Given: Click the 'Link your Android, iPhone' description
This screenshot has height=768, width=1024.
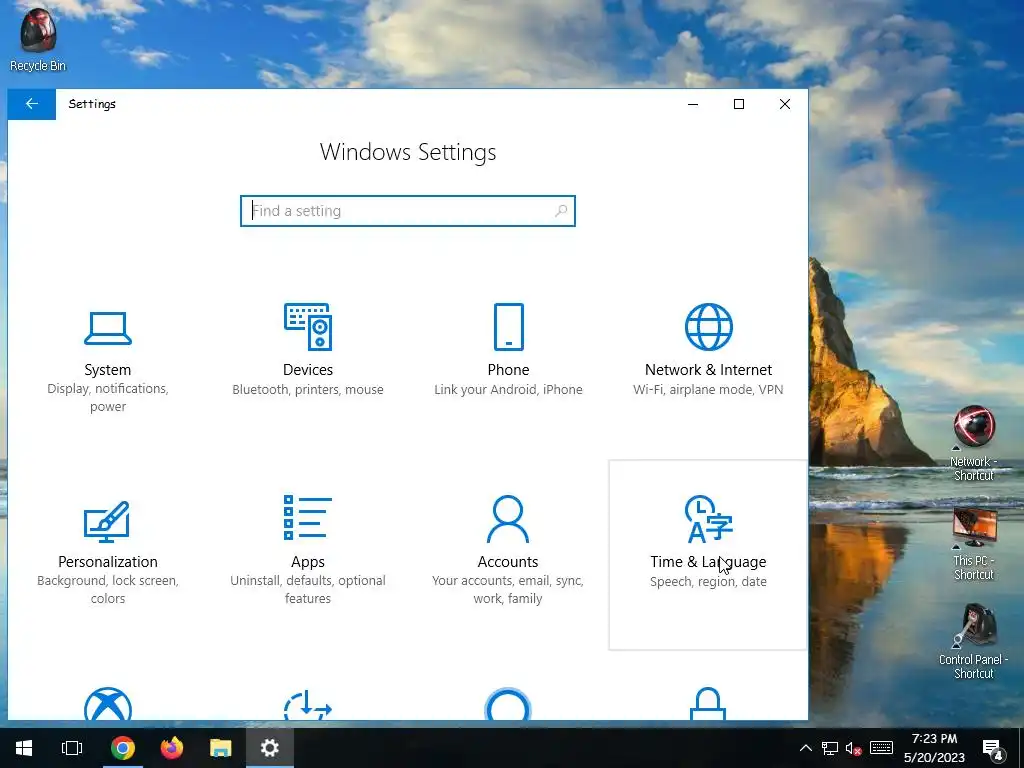Looking at the screenshot, I should [x=508, y=390].
